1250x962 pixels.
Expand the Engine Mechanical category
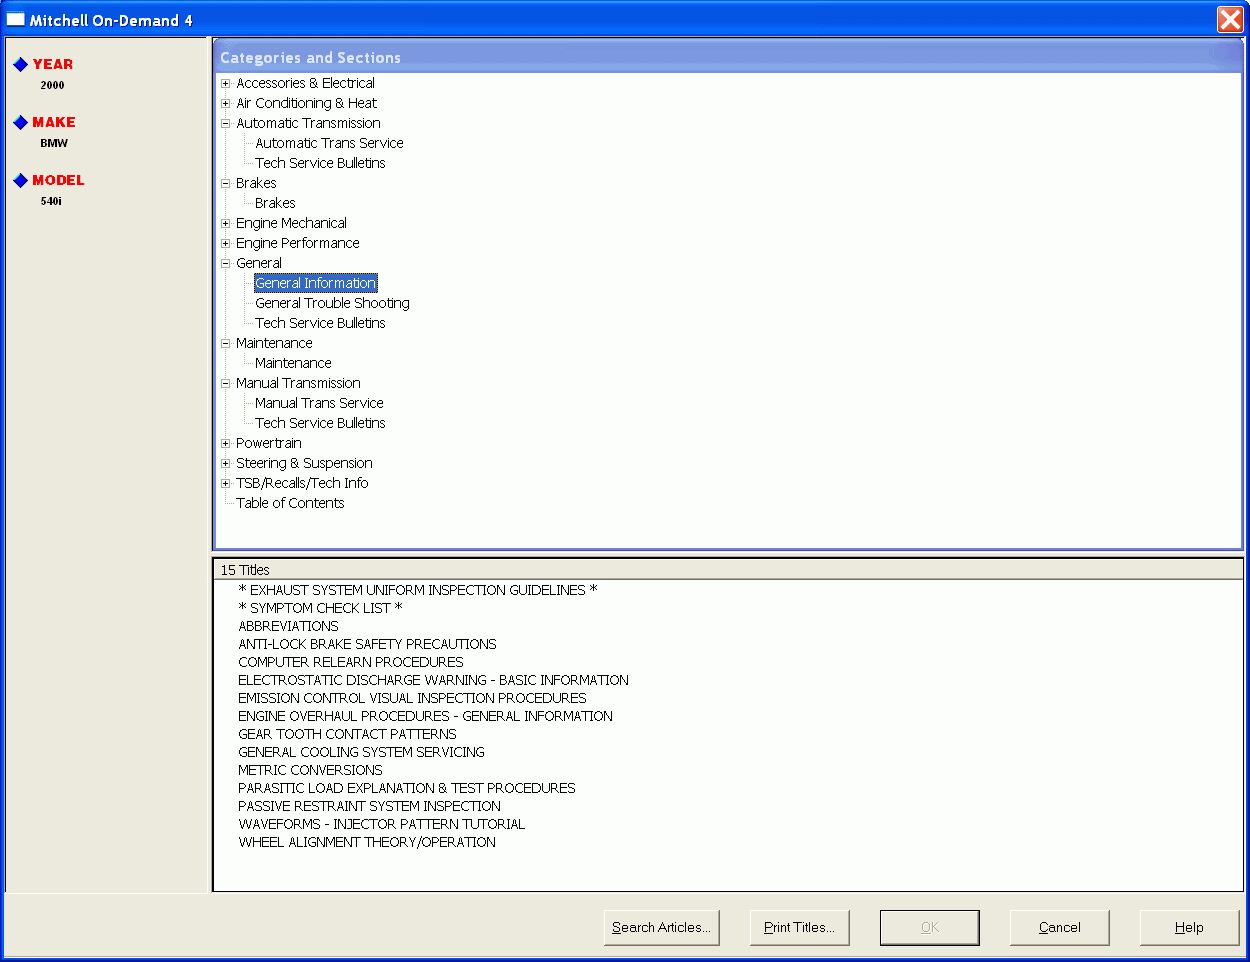point(226,224)
